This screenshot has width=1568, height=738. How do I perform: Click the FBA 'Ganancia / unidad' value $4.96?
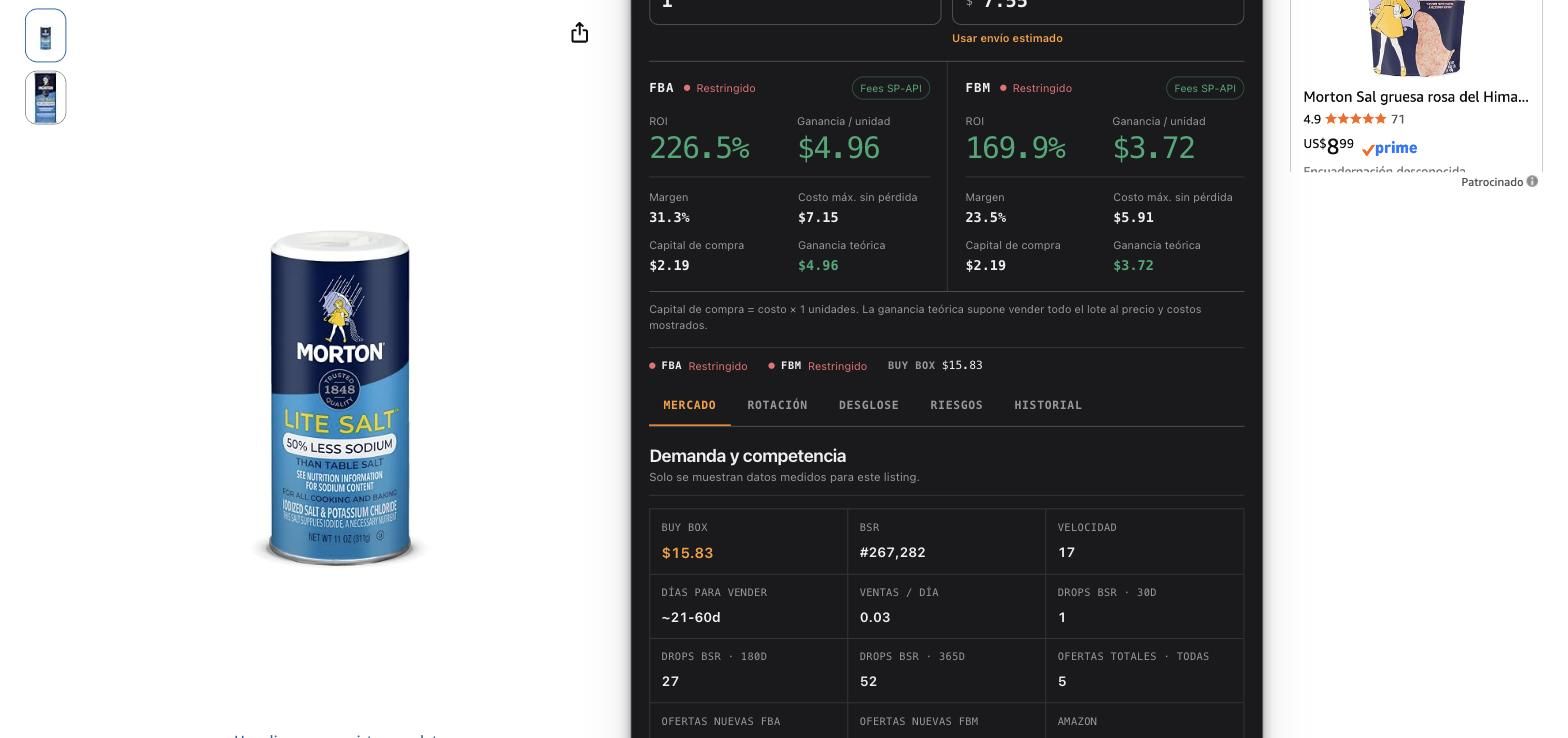(x=839, y=148)
